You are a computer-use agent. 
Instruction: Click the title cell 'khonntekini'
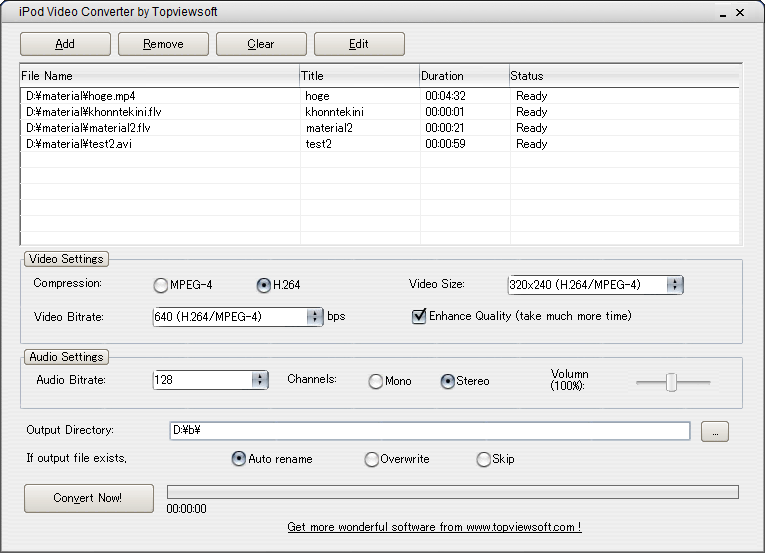click(334, 112)
